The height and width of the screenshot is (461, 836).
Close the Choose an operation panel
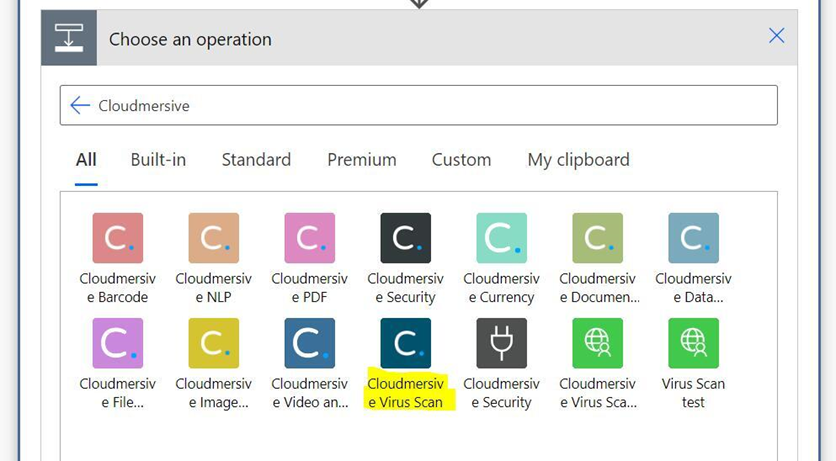coord(776,36)
